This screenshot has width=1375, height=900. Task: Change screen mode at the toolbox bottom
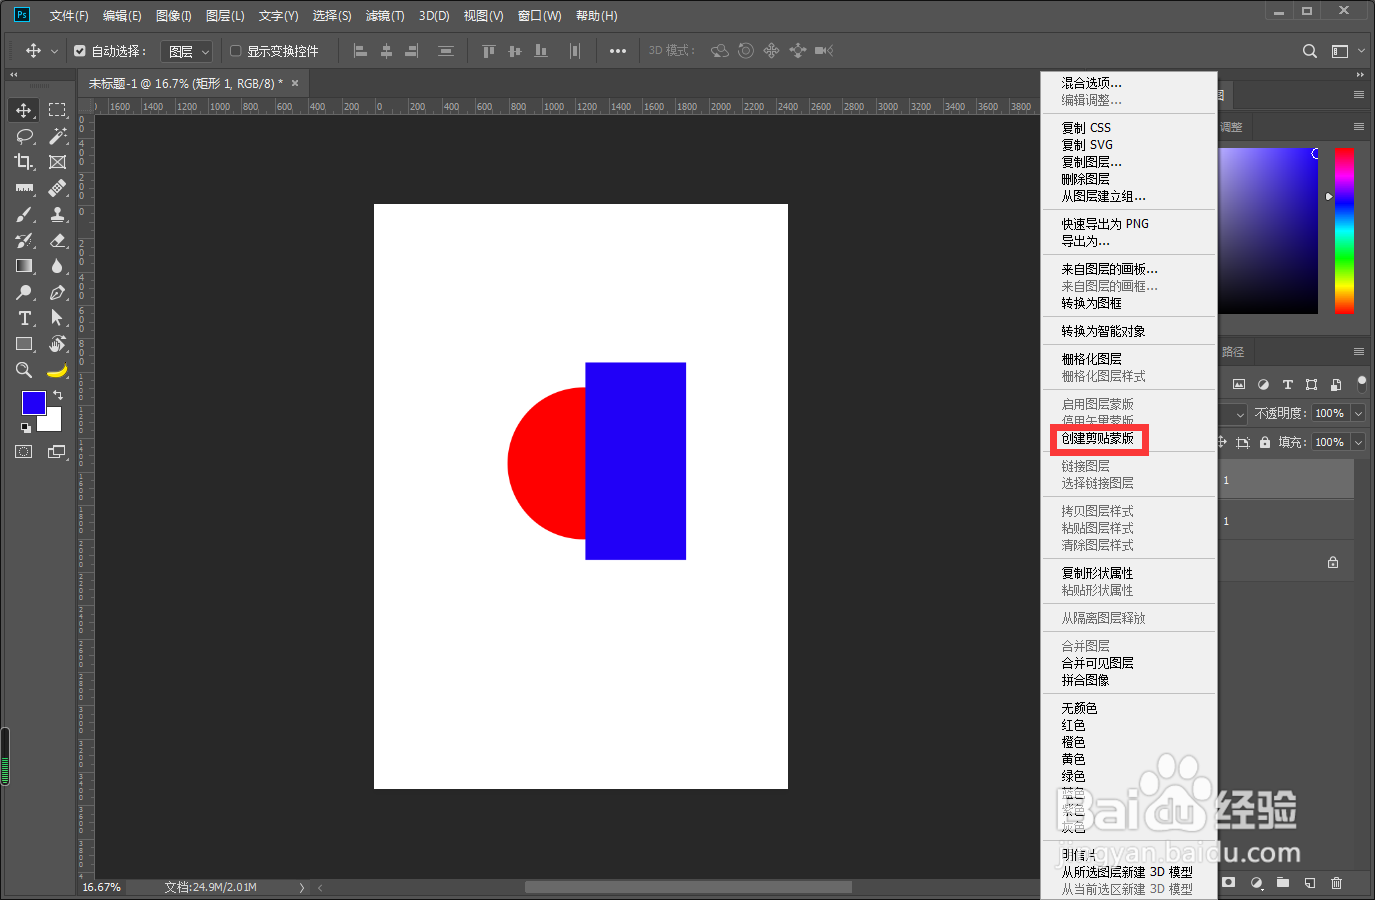pos(57,452)
